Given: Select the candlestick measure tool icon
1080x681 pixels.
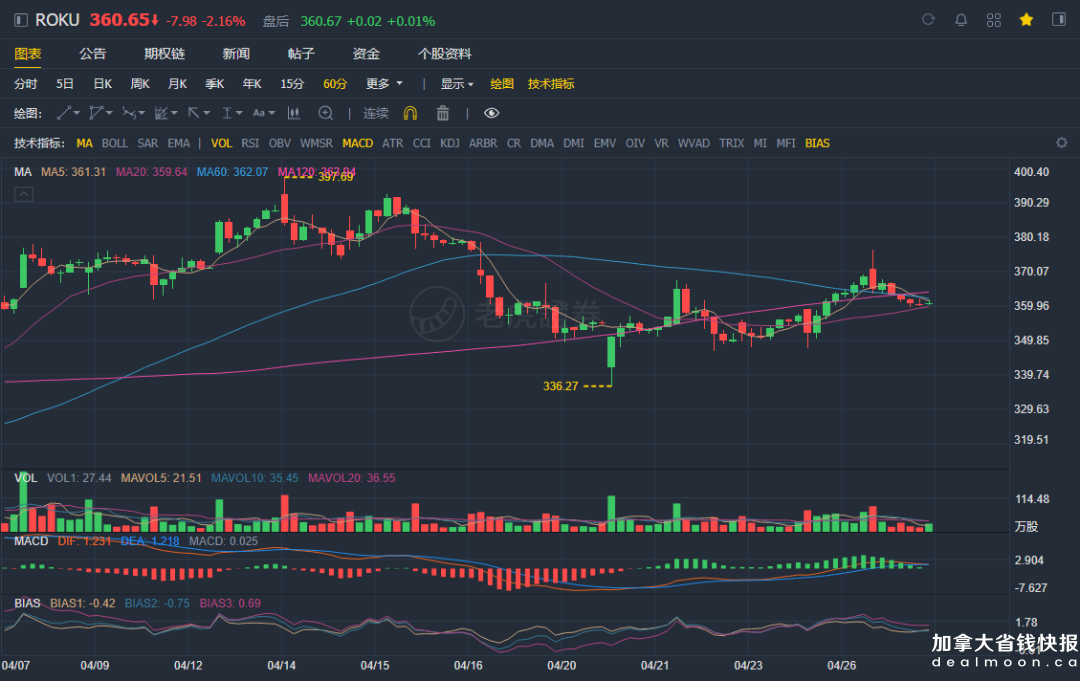Looking at the screenshot, I should (x=294, y=113).
